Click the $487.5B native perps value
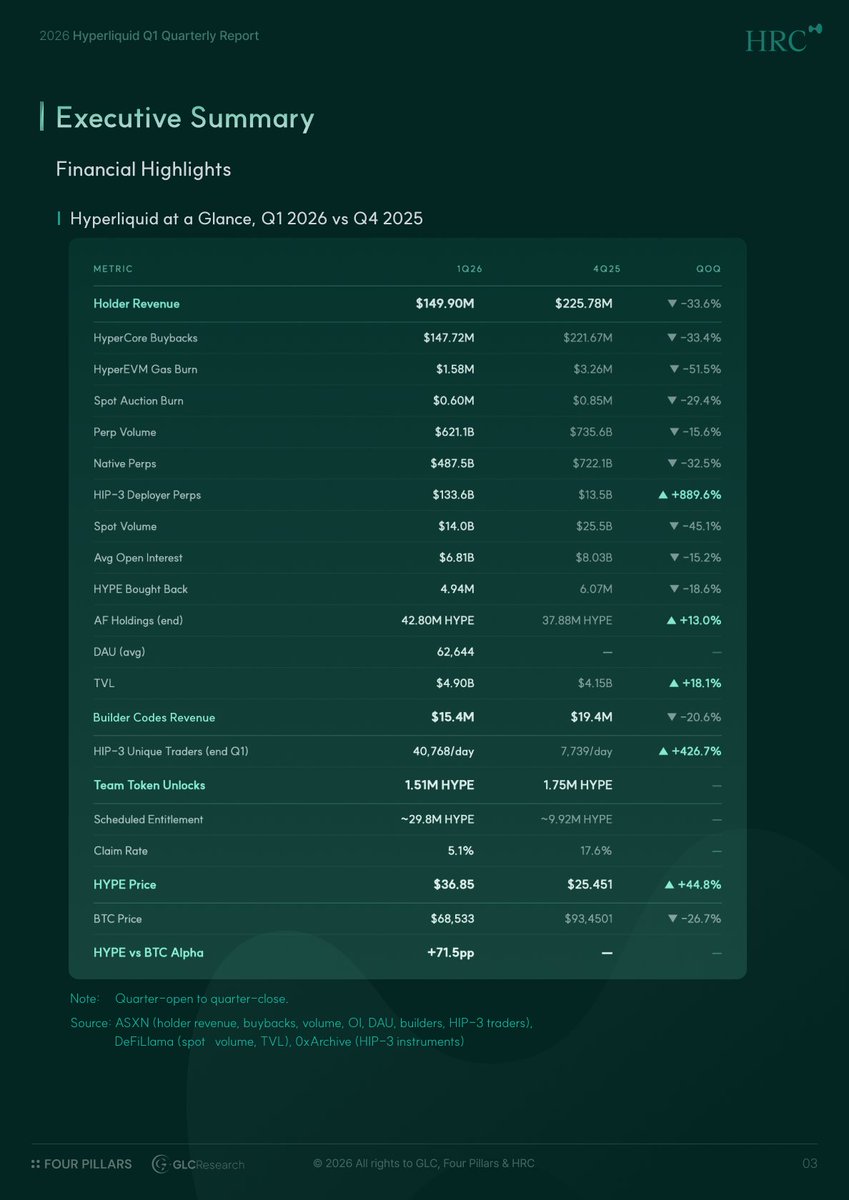 [453, 464]
